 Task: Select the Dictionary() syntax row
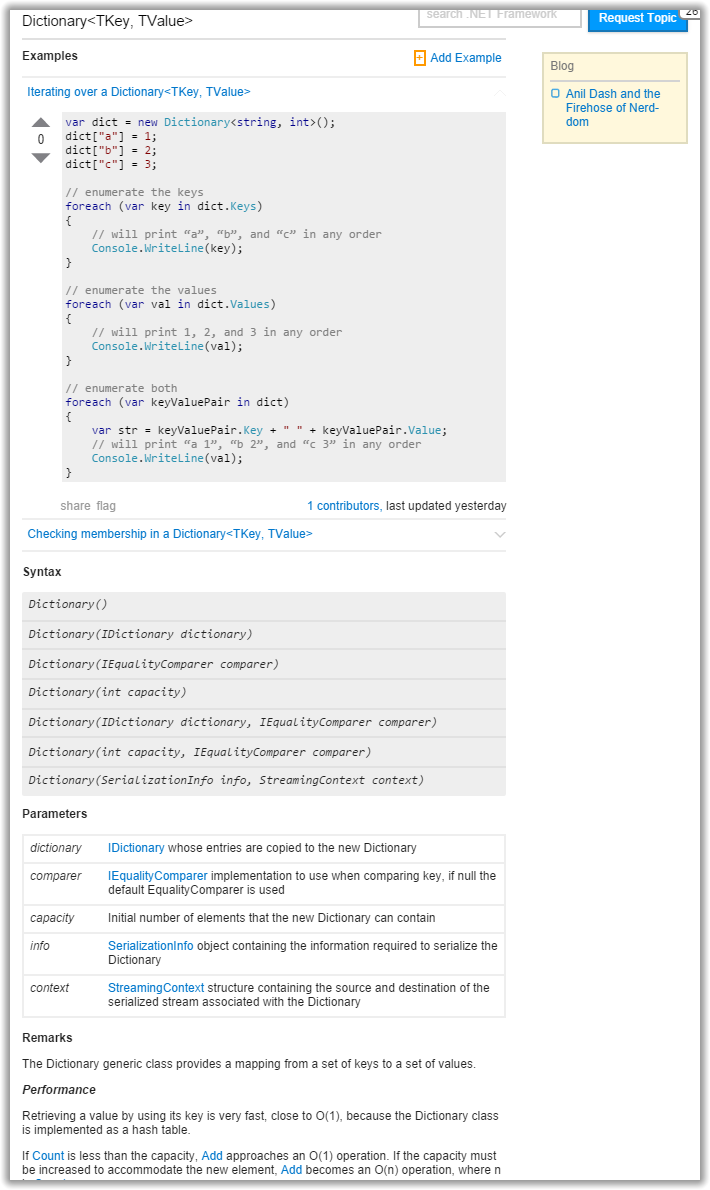tap(264, 605)
